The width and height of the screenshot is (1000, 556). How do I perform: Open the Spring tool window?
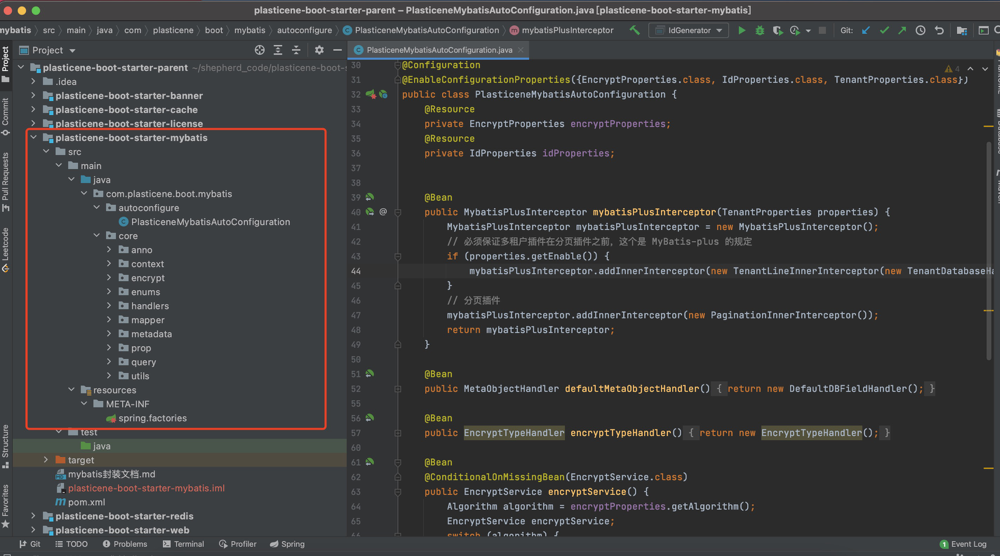(287, 544)
